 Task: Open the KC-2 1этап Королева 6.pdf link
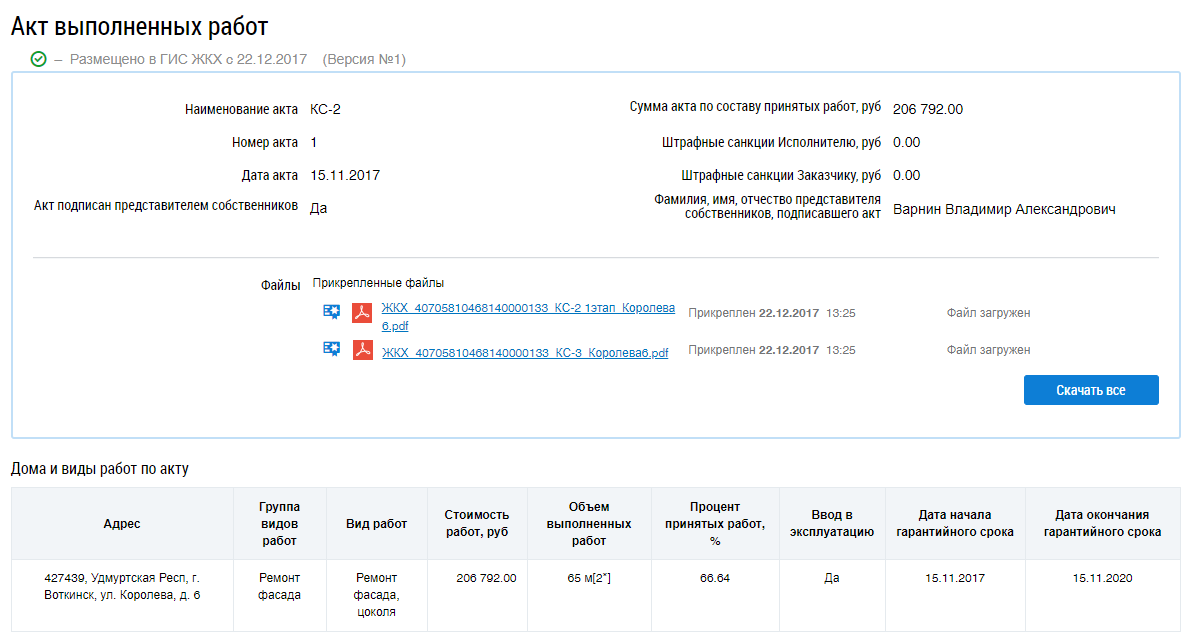click(x=527, y=309)
